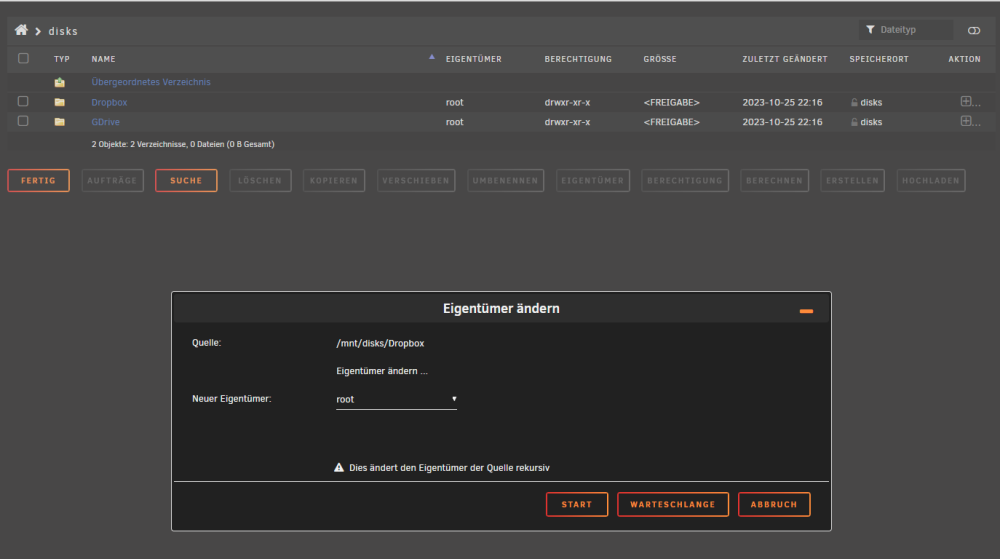Open Übergeordnetes Verzeichnis link
The image size is (1000, 559).
(151, 82)
